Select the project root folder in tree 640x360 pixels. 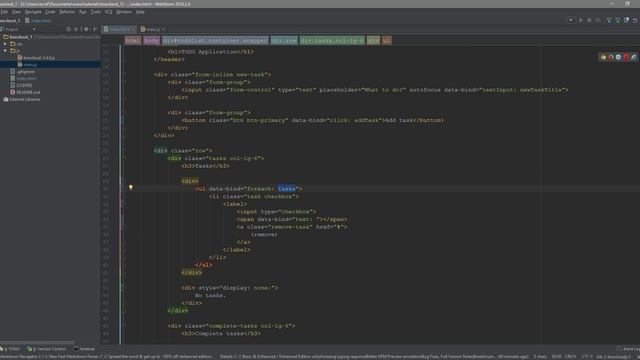(18, 37)
